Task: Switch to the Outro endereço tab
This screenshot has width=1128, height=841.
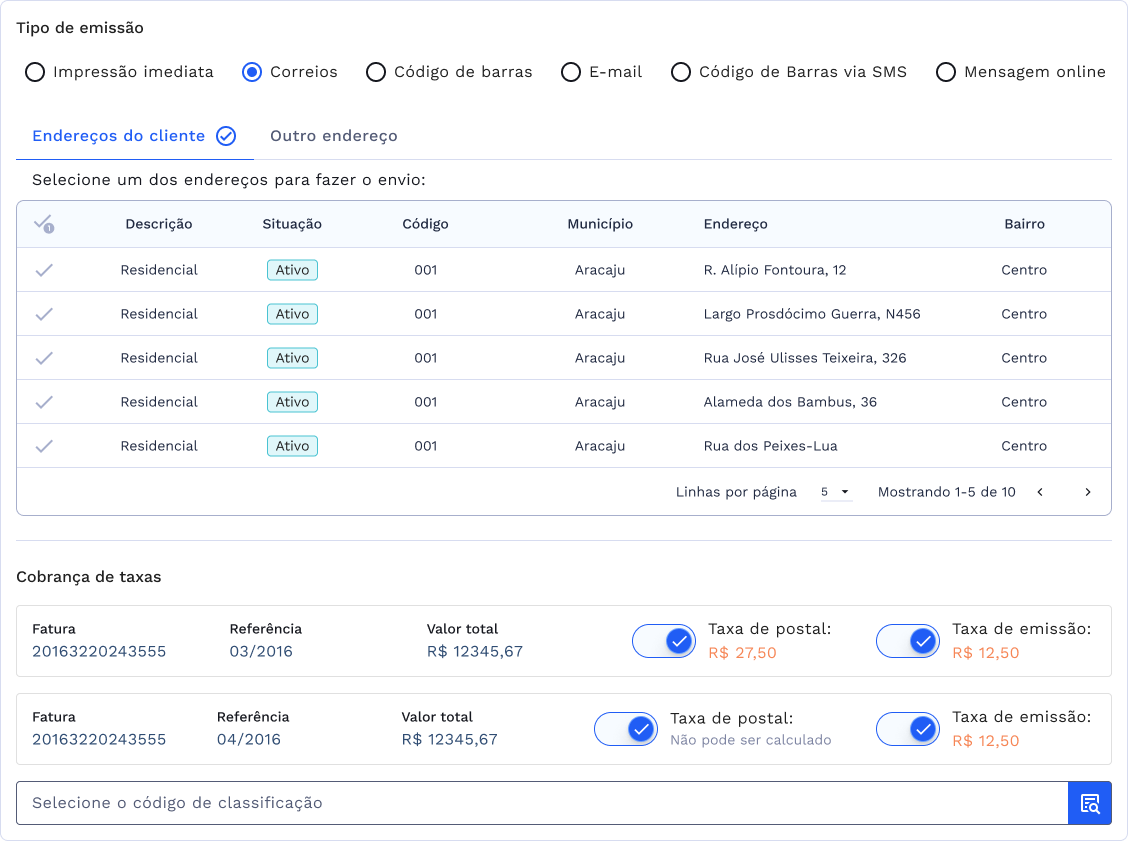Action: (x=334, y=136)
